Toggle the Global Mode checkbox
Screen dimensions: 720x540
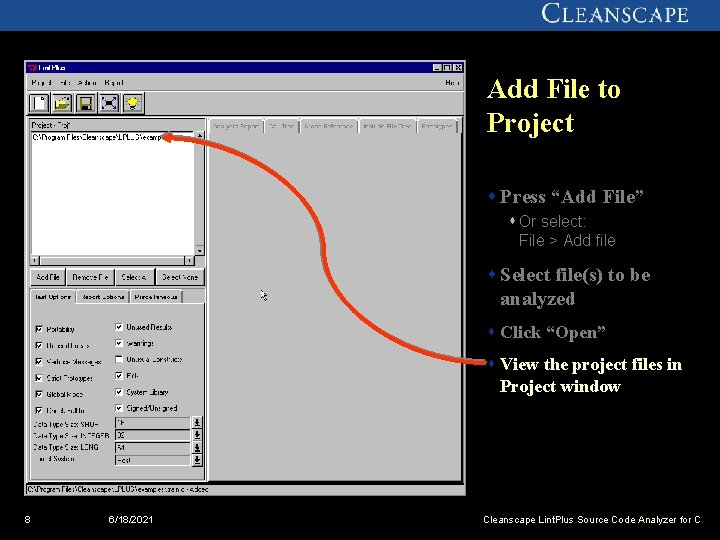pyautogui.click(x=39, y=394)
